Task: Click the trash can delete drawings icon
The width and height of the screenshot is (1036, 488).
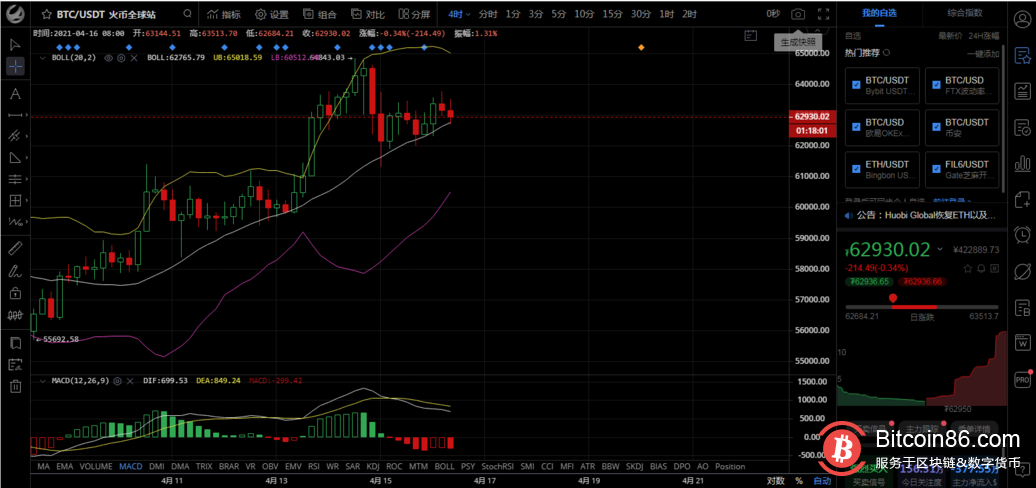Action: click(x=15, y=387)
